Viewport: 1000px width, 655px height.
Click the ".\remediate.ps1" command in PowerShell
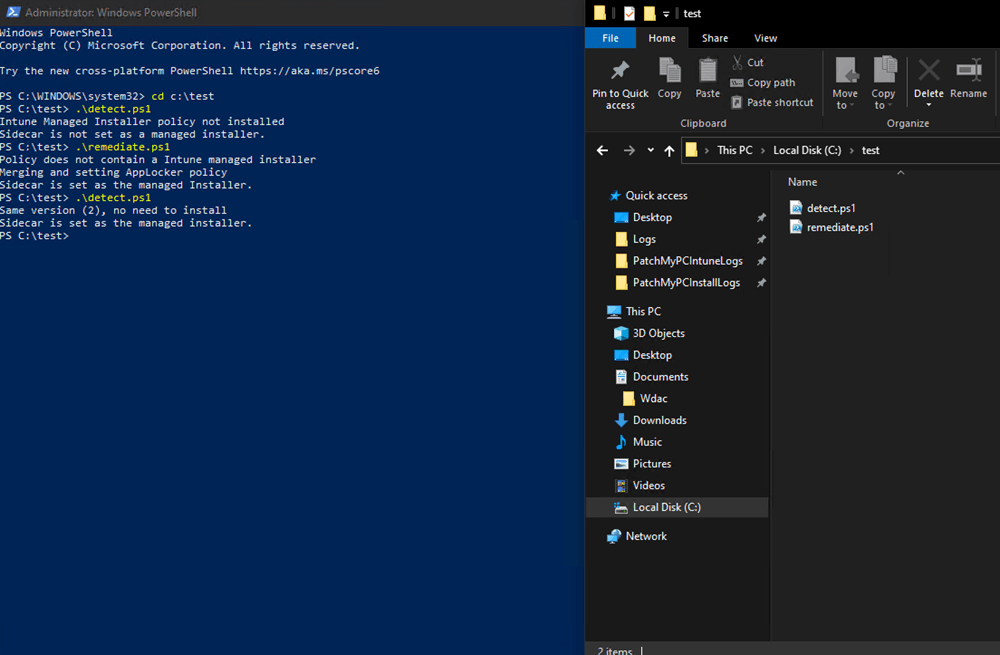(x=122, y=147)
